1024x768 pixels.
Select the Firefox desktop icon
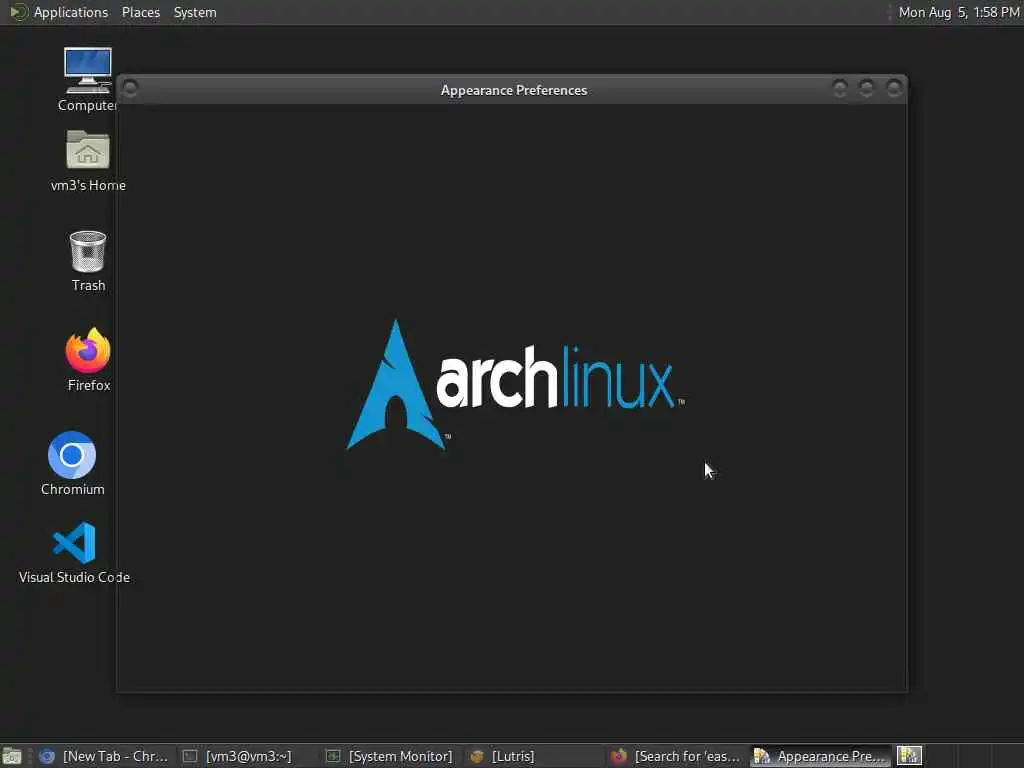88,360
